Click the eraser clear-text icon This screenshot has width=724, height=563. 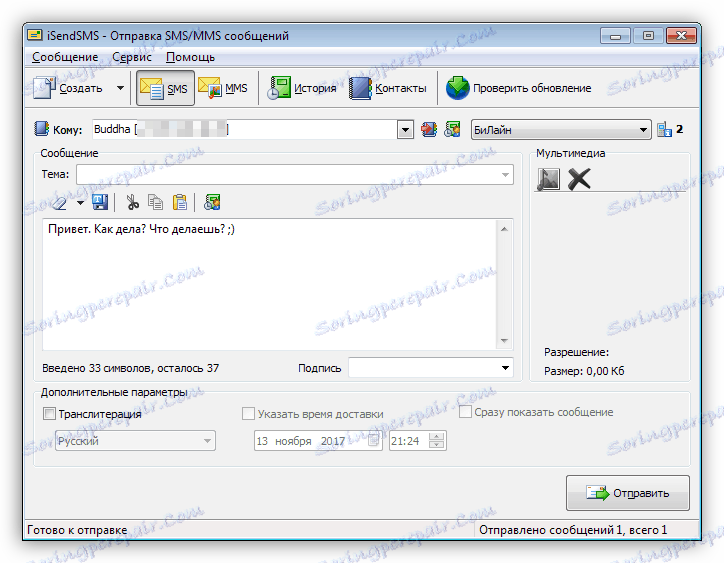click(60, 202)
